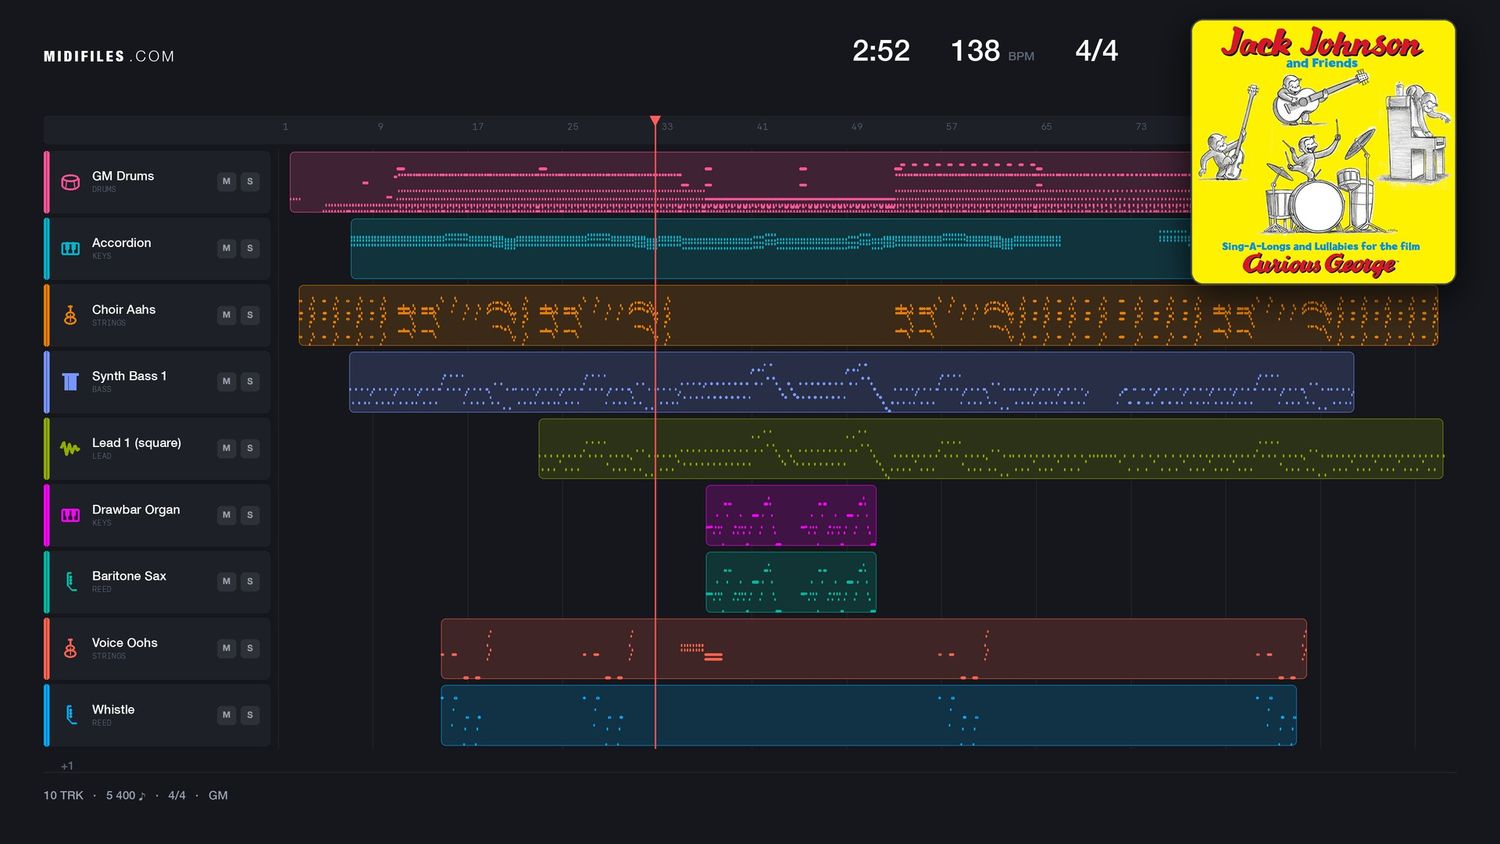Image resolution: width=1500 pixels, height=844 pixels.
Task: Select the Baritone Sax green clip
Action: [791, 582]
